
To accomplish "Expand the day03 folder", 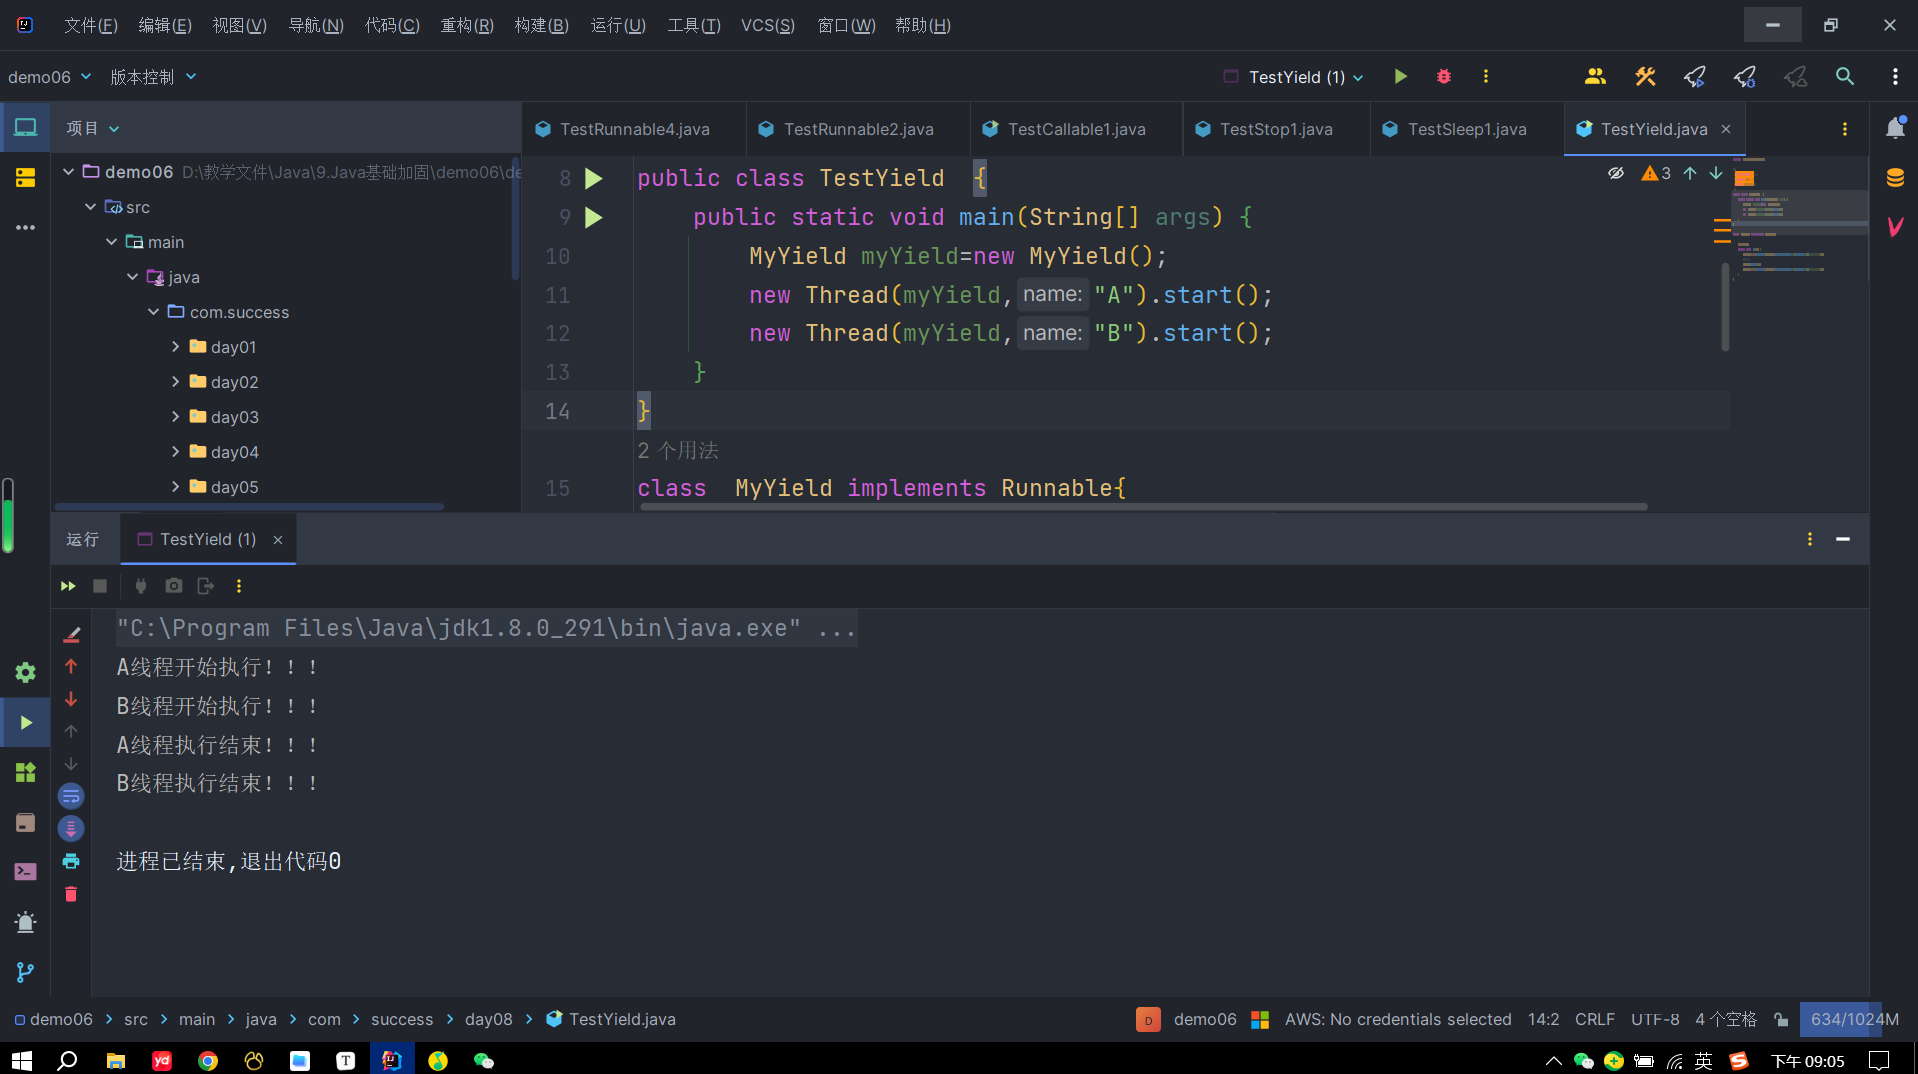I will coord(175,417).
